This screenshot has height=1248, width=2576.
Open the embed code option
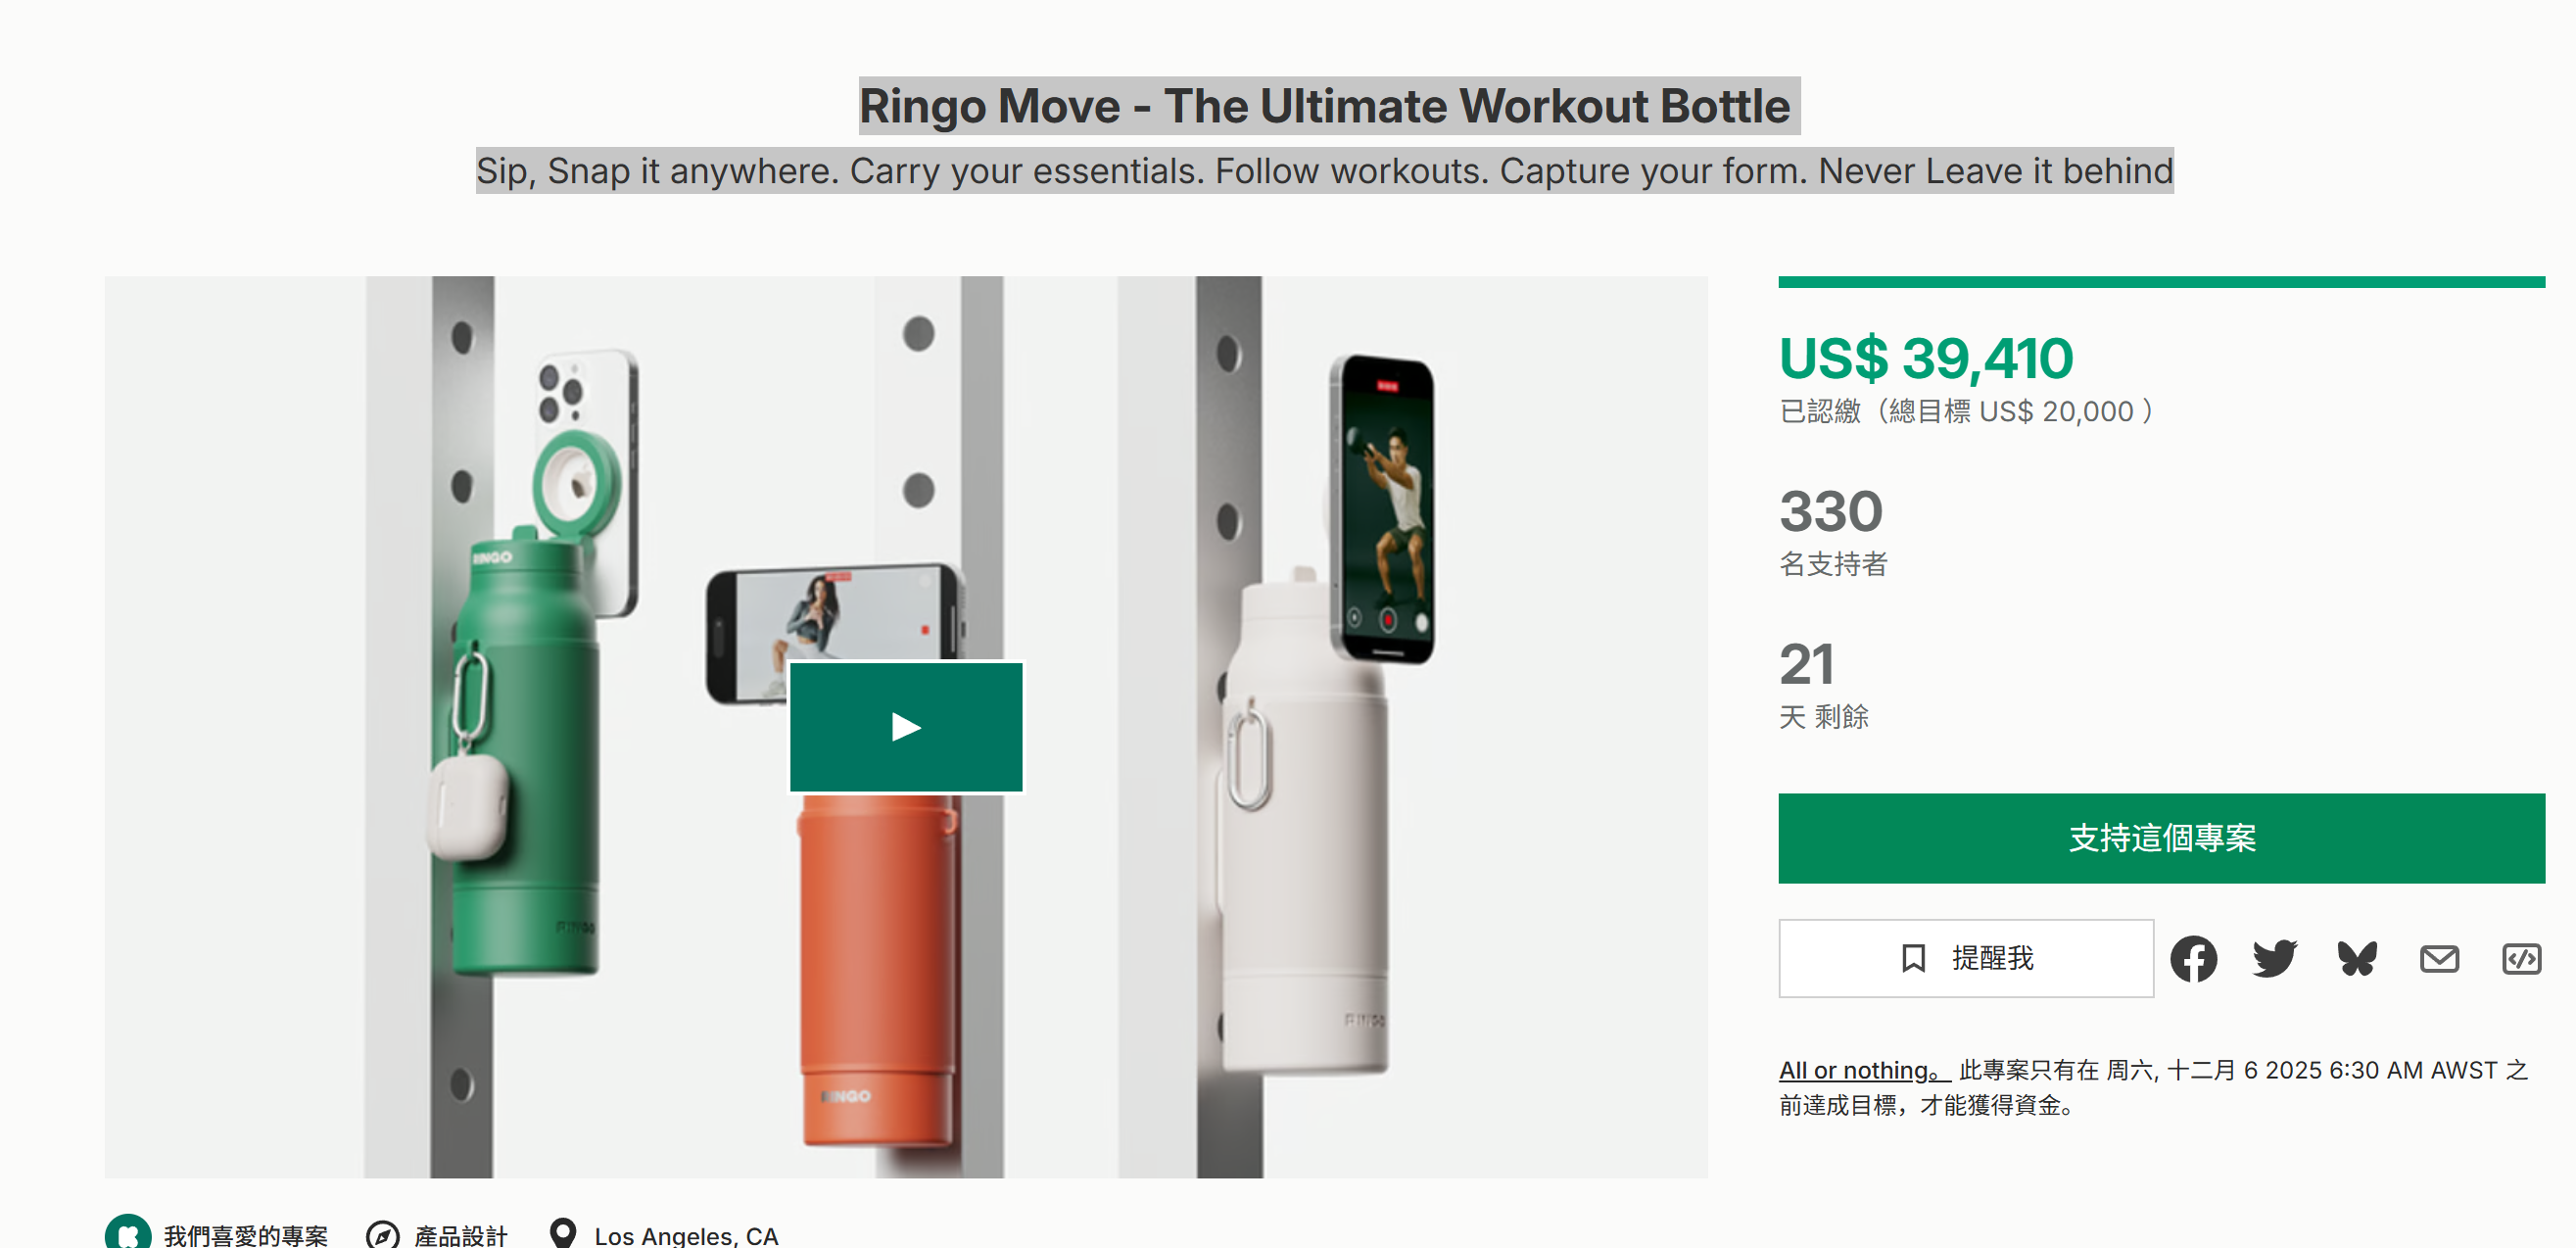(2521, 959)
